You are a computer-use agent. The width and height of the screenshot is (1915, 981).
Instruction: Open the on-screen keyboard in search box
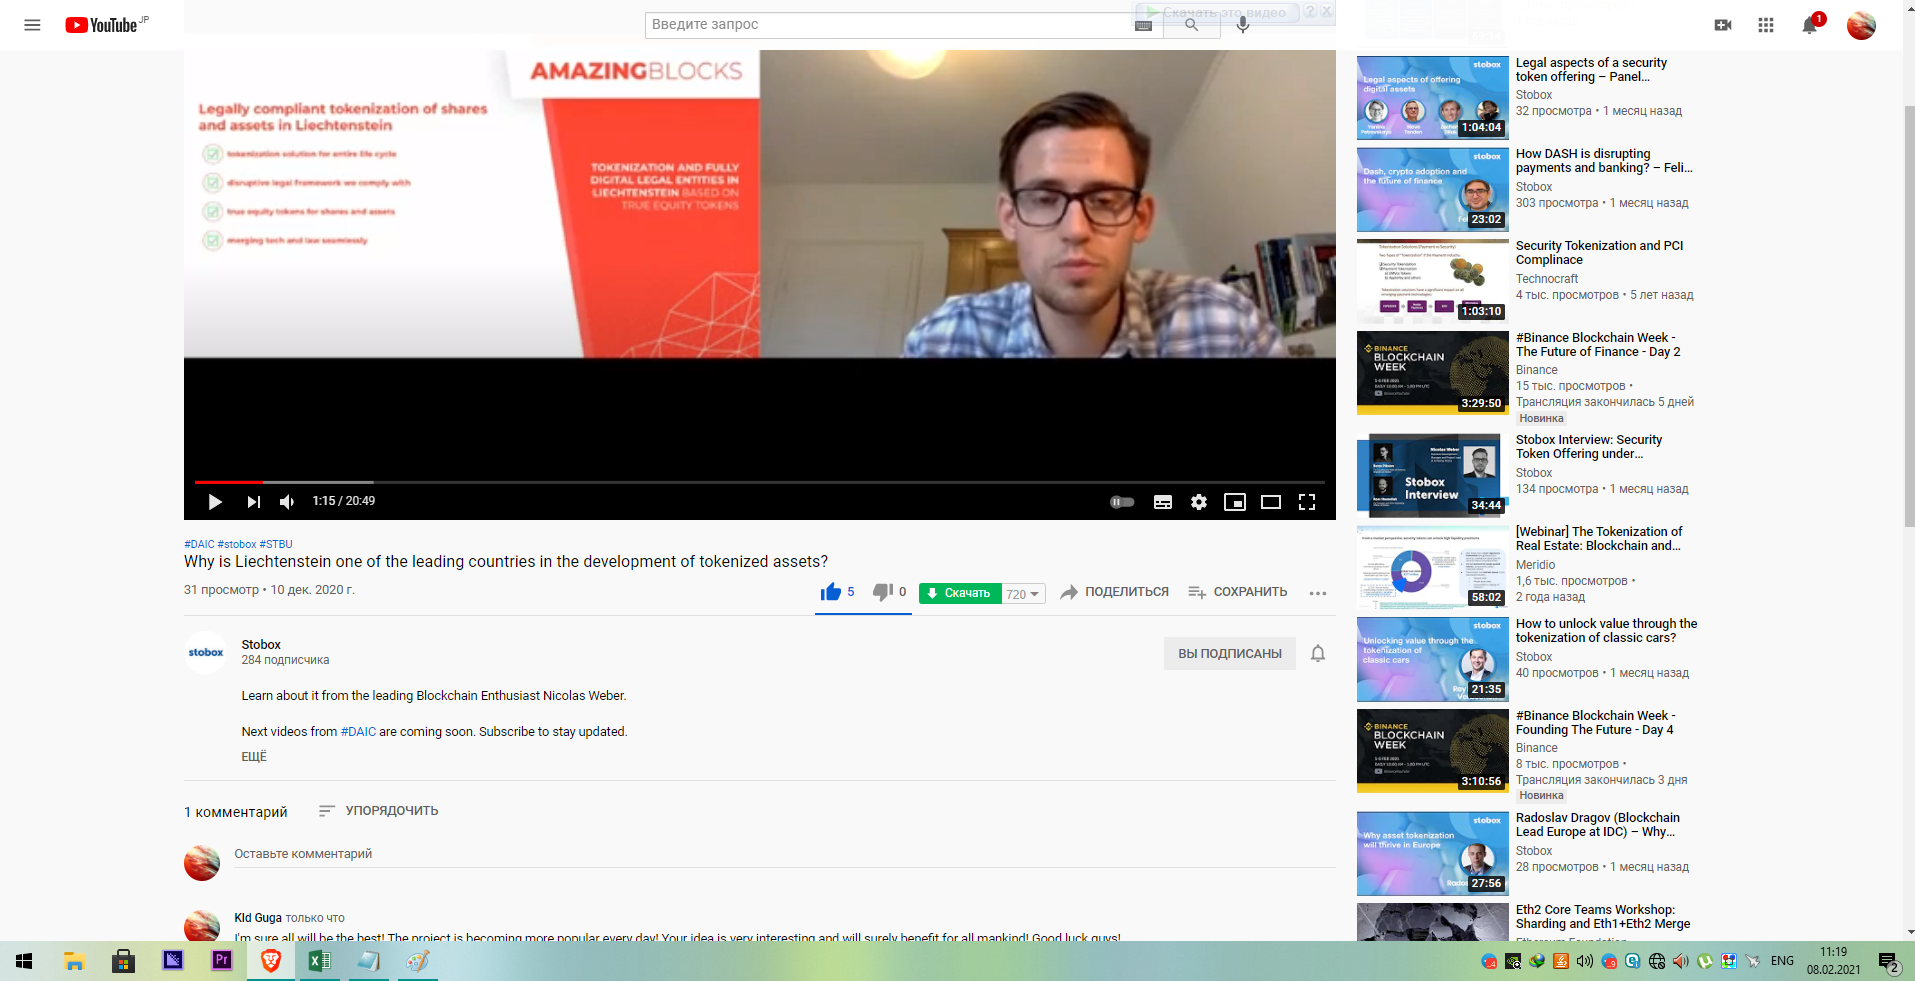pyautogui.click(x=1143, y=25)
